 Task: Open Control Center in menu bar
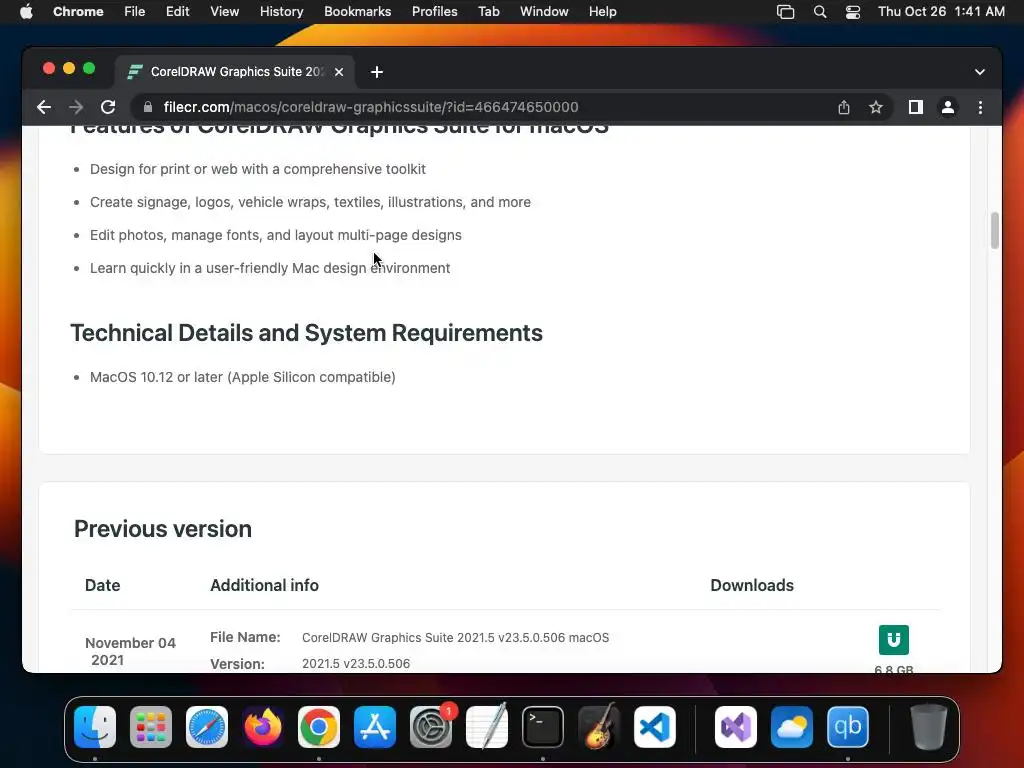point(853,12)
